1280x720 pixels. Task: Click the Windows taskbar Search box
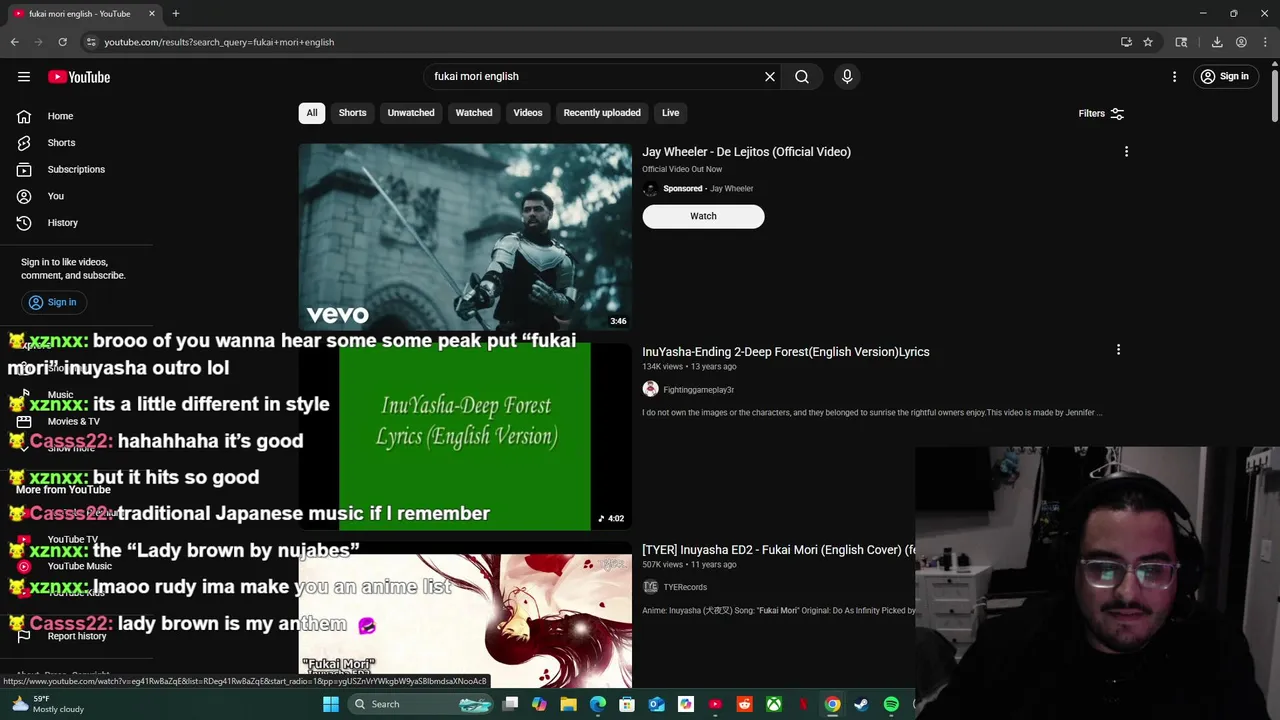click(422, 704)
